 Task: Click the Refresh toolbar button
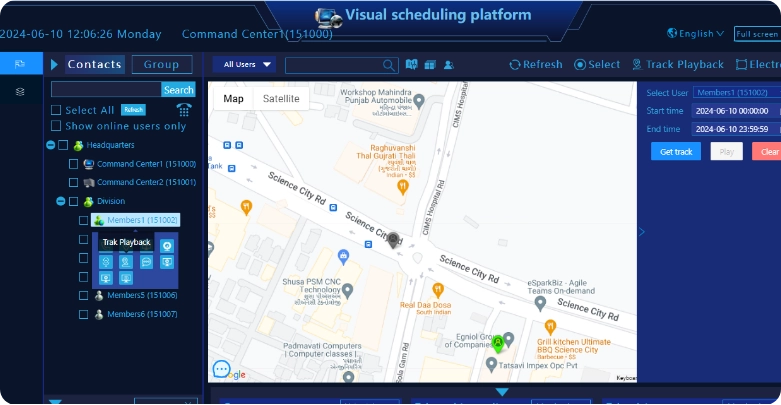(536, 65)
